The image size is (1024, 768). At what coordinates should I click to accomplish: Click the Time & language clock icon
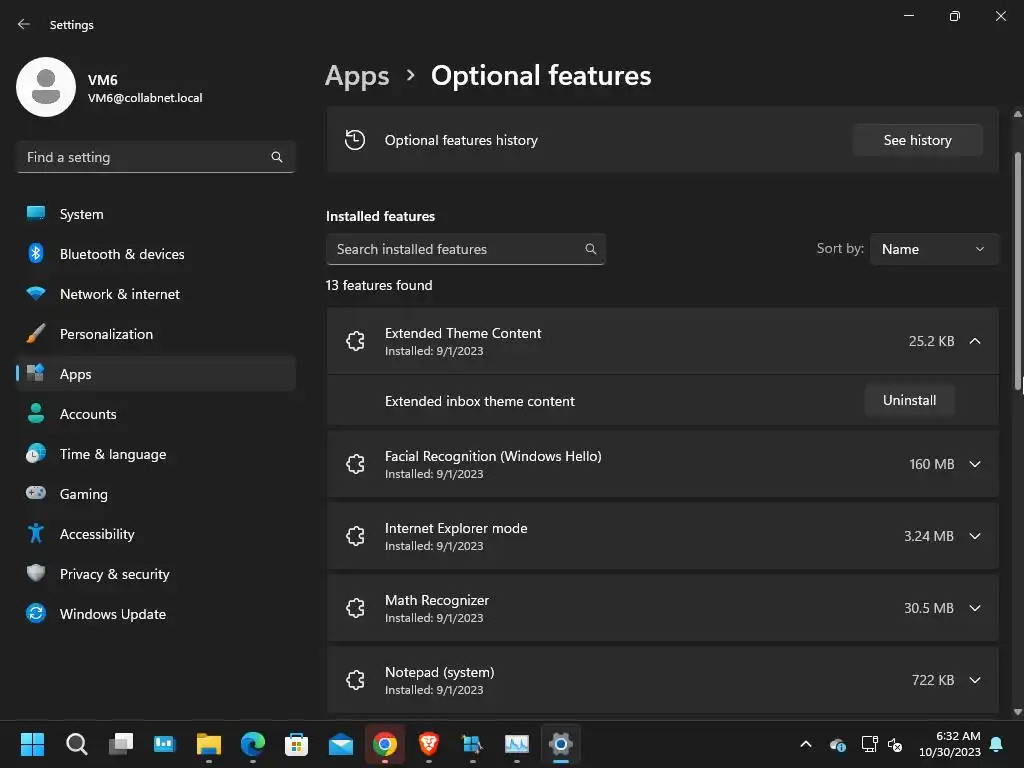coord(36,453)
